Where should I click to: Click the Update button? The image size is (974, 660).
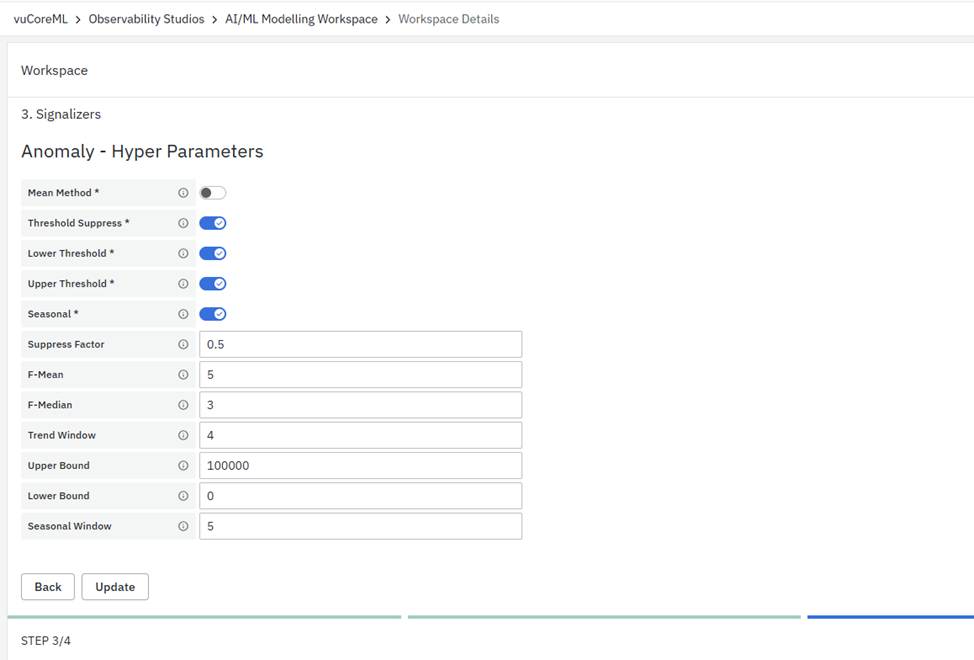coord(115,587)
